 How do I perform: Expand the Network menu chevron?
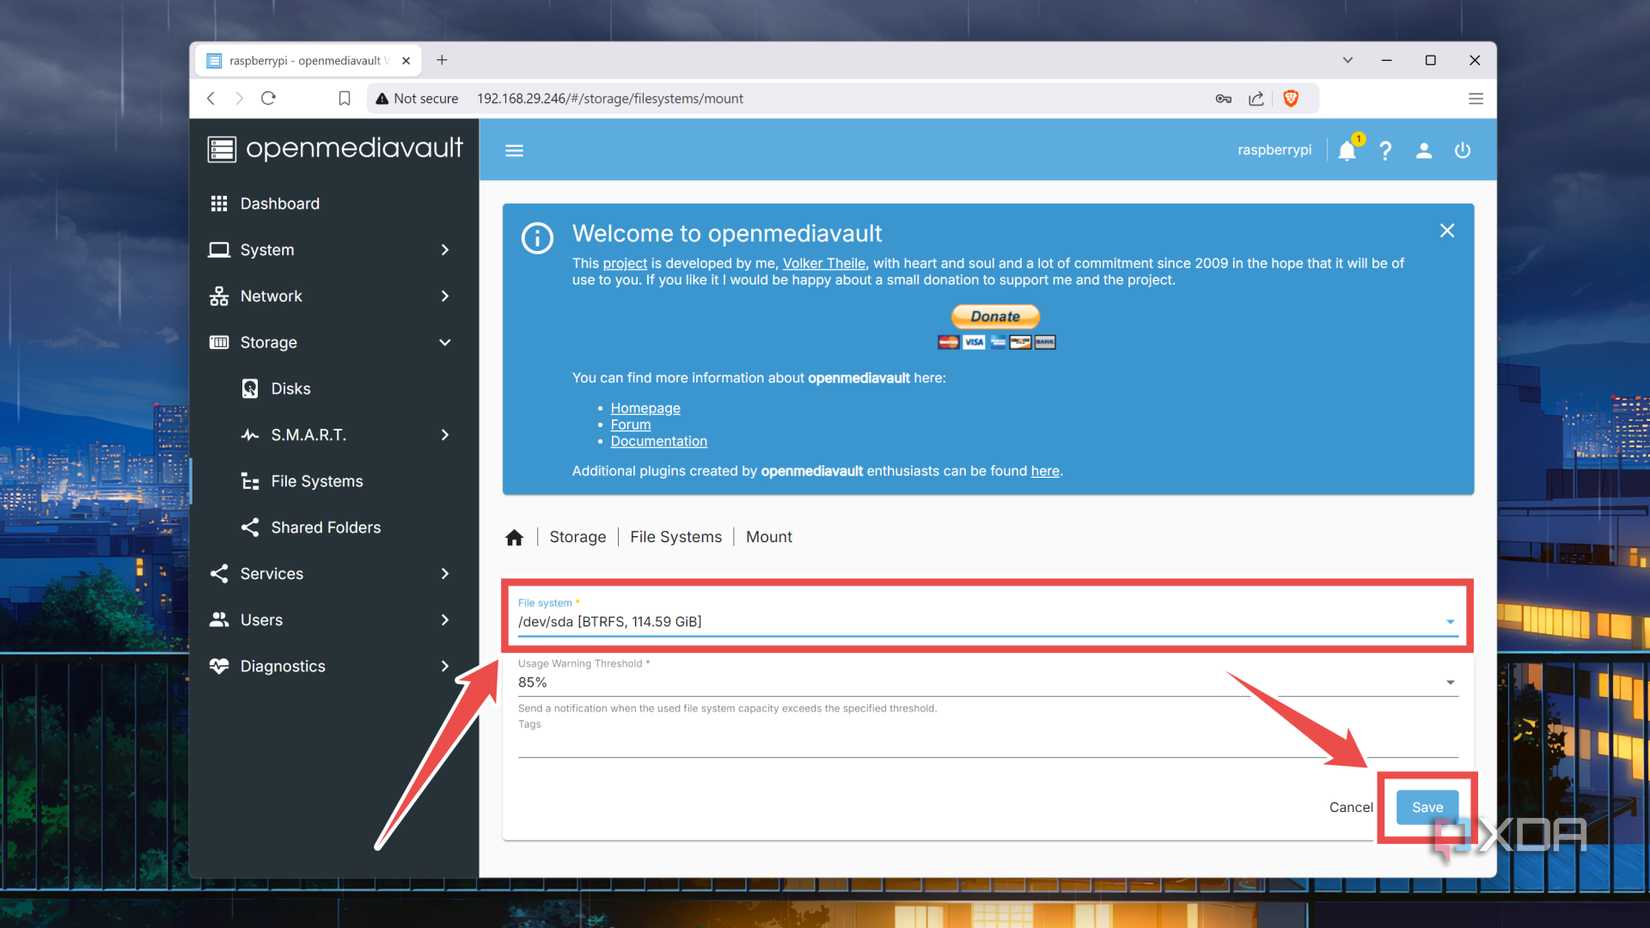coord(445,296)
